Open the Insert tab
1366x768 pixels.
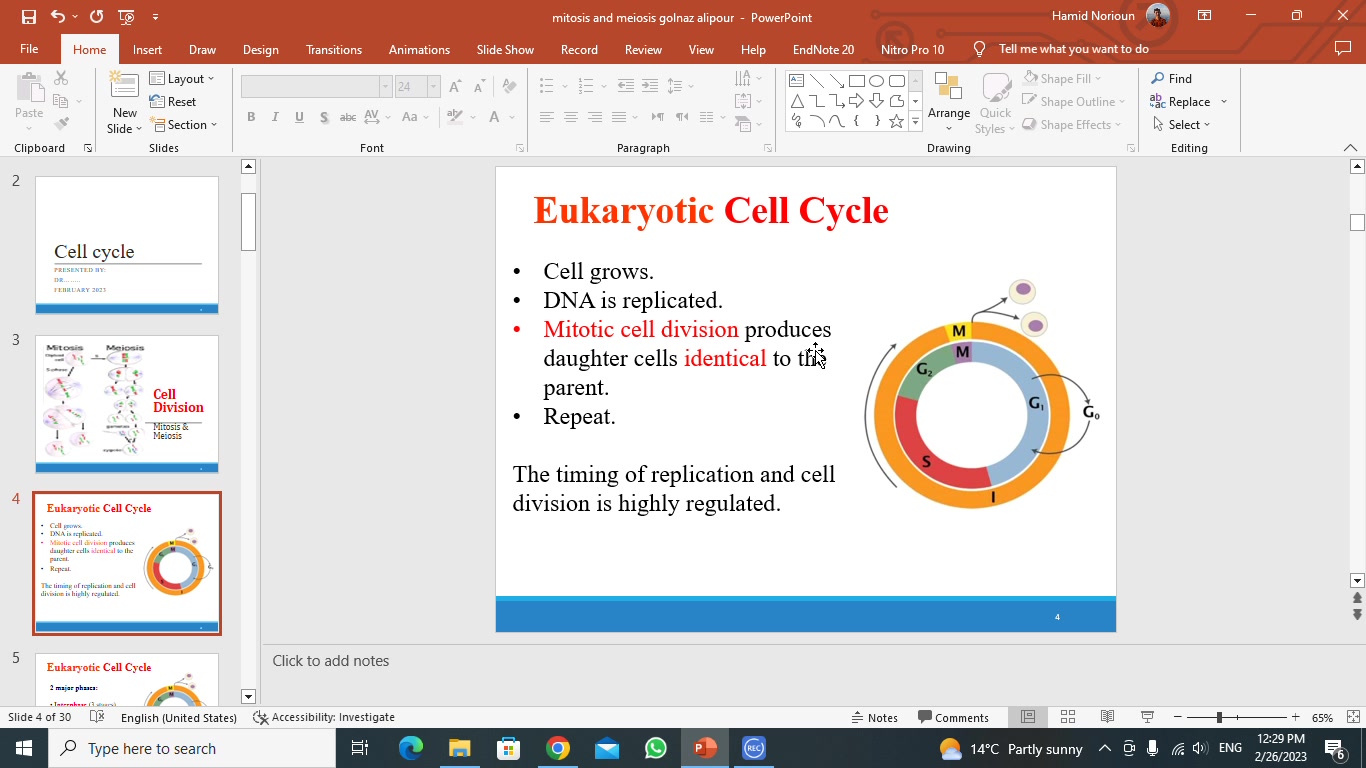click(x=147, y=49)
